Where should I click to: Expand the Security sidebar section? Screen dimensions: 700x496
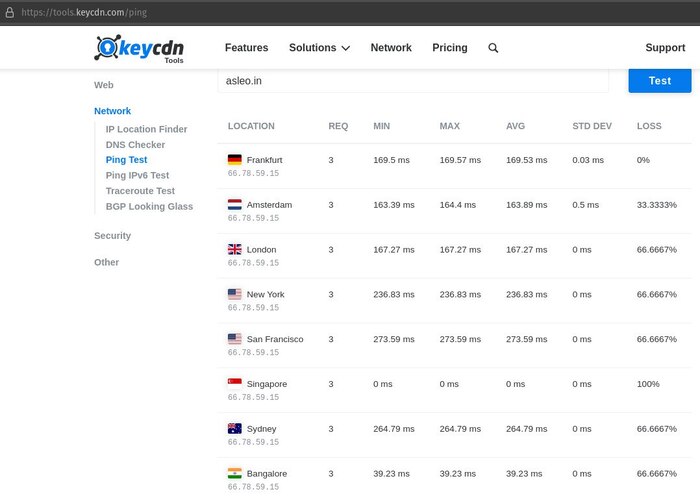pos(112,236)
